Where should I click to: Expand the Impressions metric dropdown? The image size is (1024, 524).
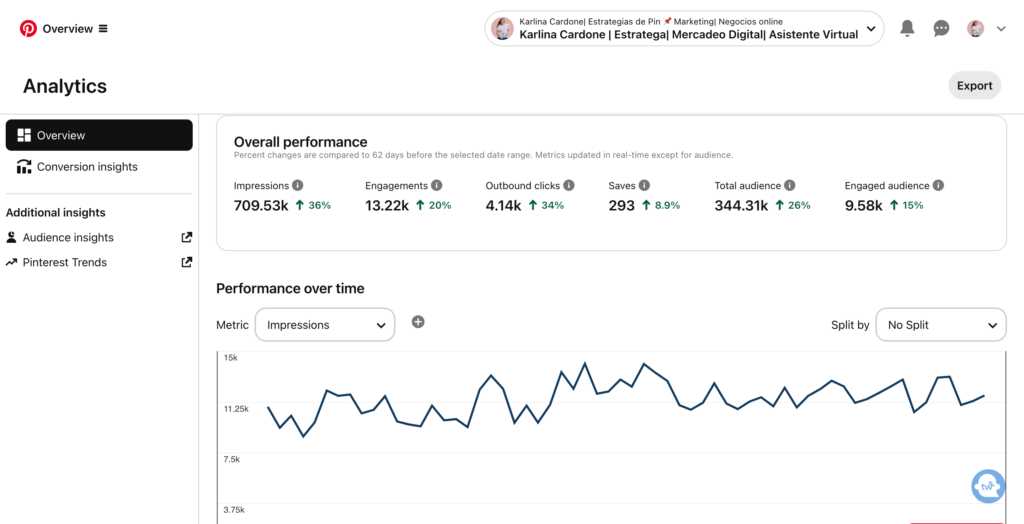(325, 325)
